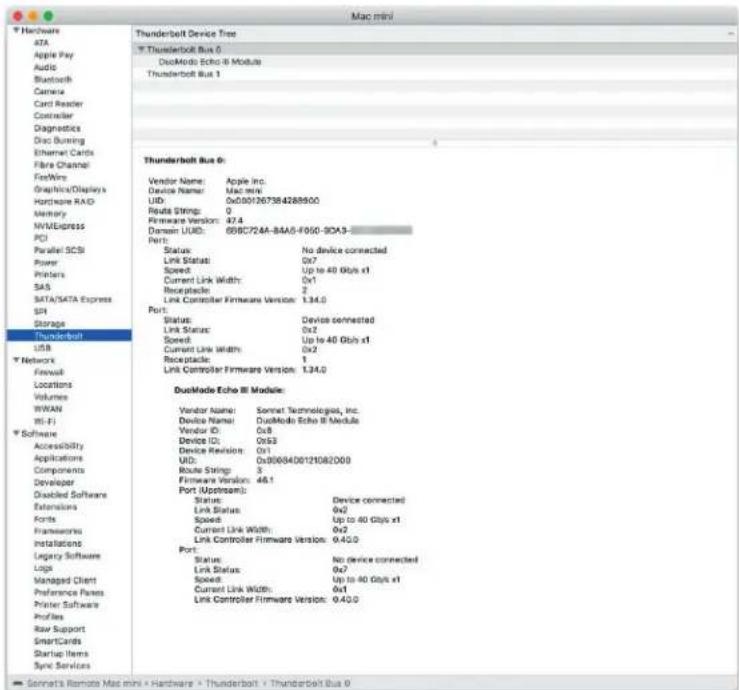The image size is (739, 690).
Task: Select Wi-Fi in sidebar
Action: tap(44, 421)
